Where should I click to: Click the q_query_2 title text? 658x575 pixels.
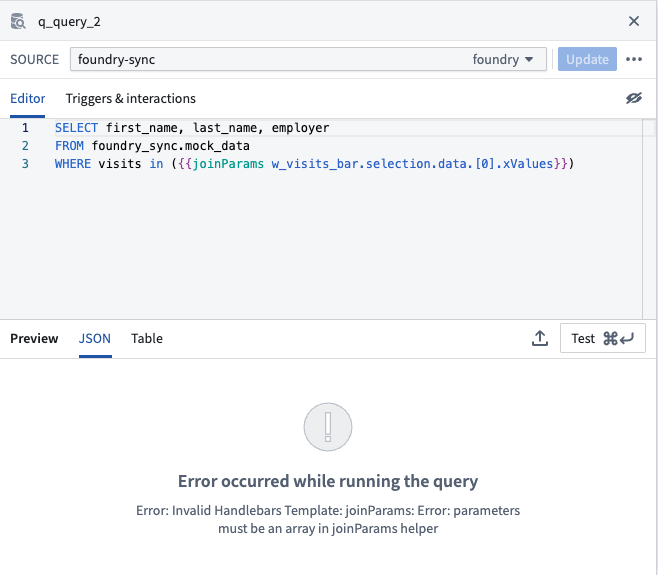pyautogui.click(x=69, y=21)
